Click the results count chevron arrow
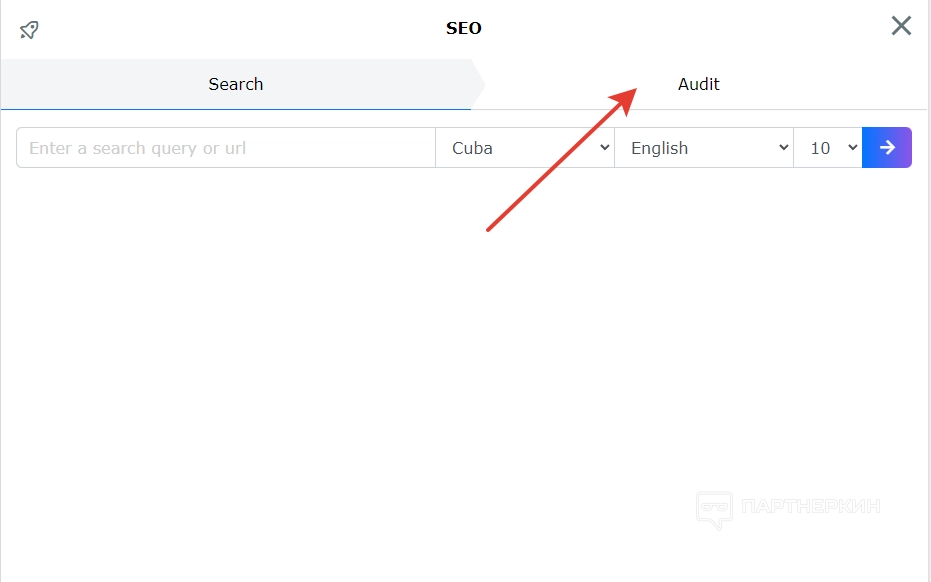Viewport: 931px width, 582px height. coord(852,148)
